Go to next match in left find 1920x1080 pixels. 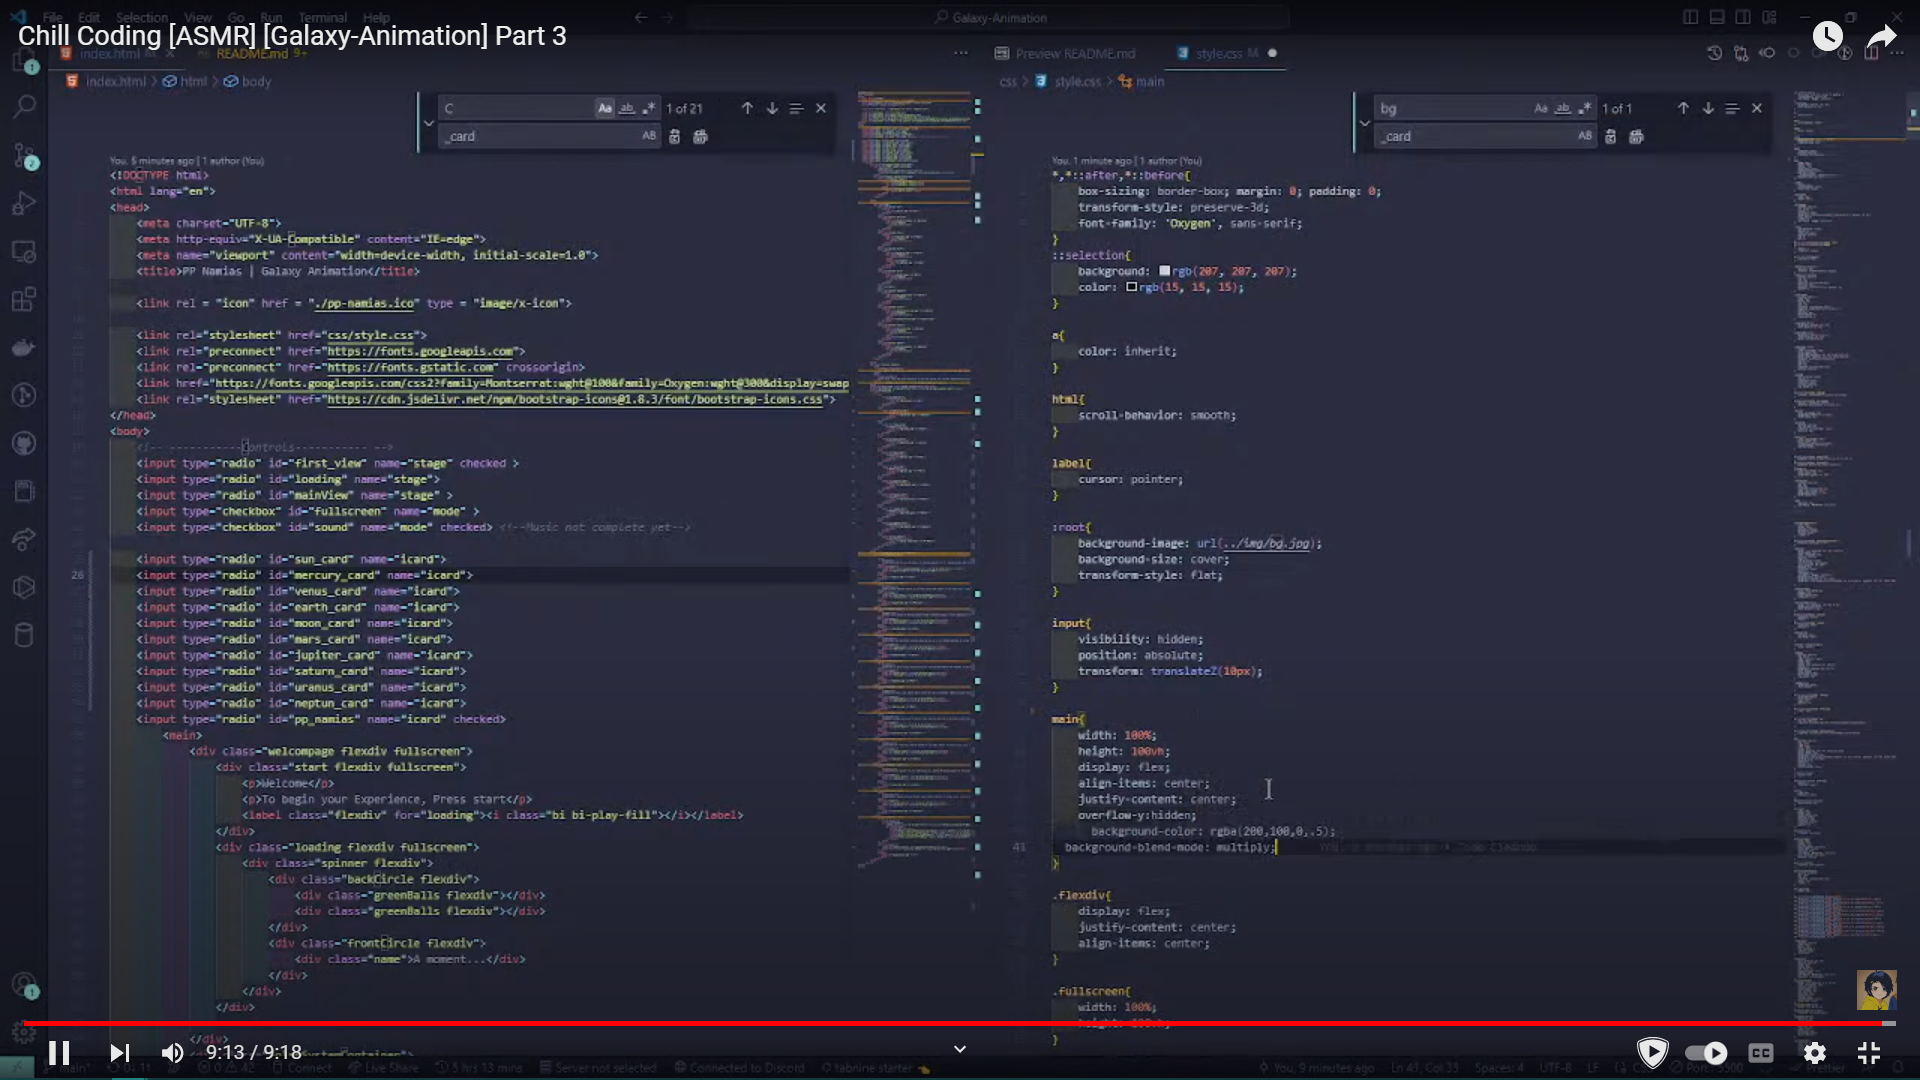[772, 108]
